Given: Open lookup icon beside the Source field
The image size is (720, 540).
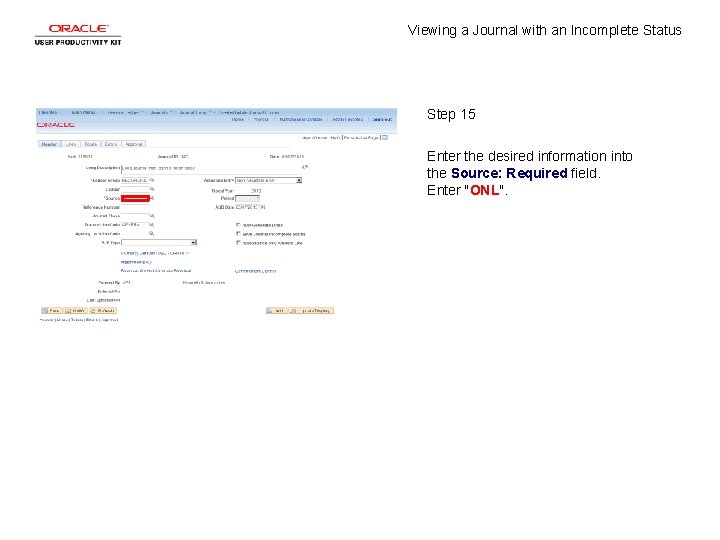Looking at the screenshot, I should coord(152,198).
